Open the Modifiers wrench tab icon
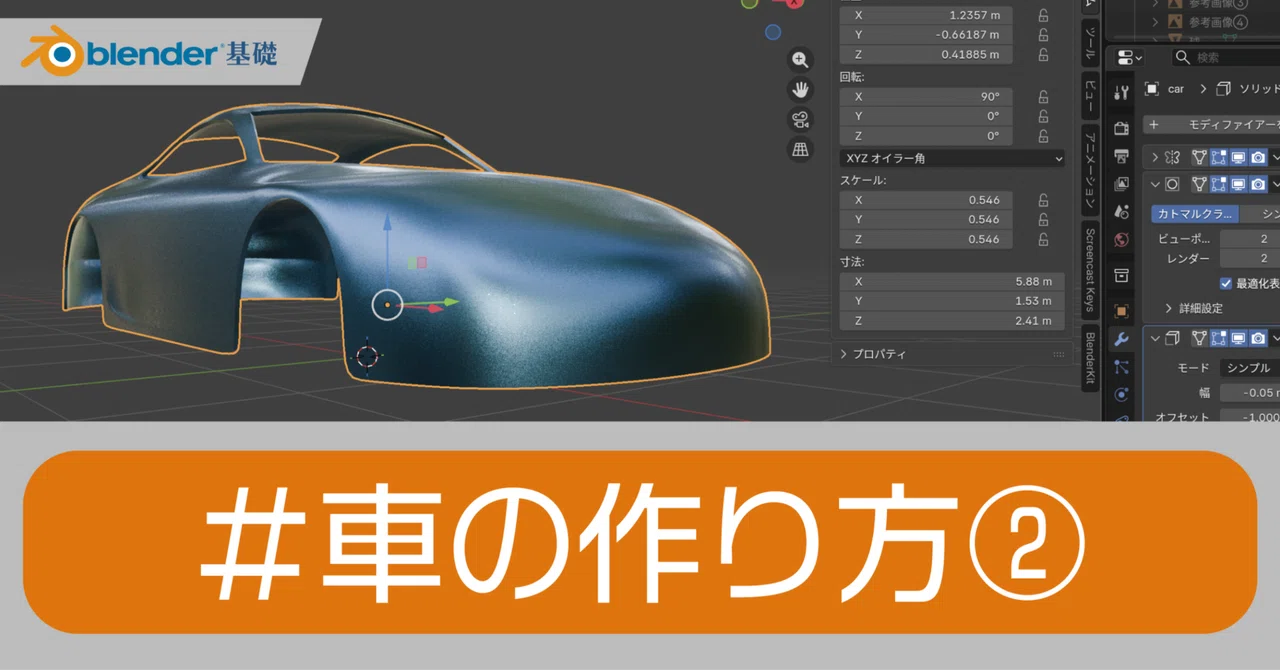The height and width of the screenshot is (670, 1280). pyautogui.click(x=1121, y=339)
